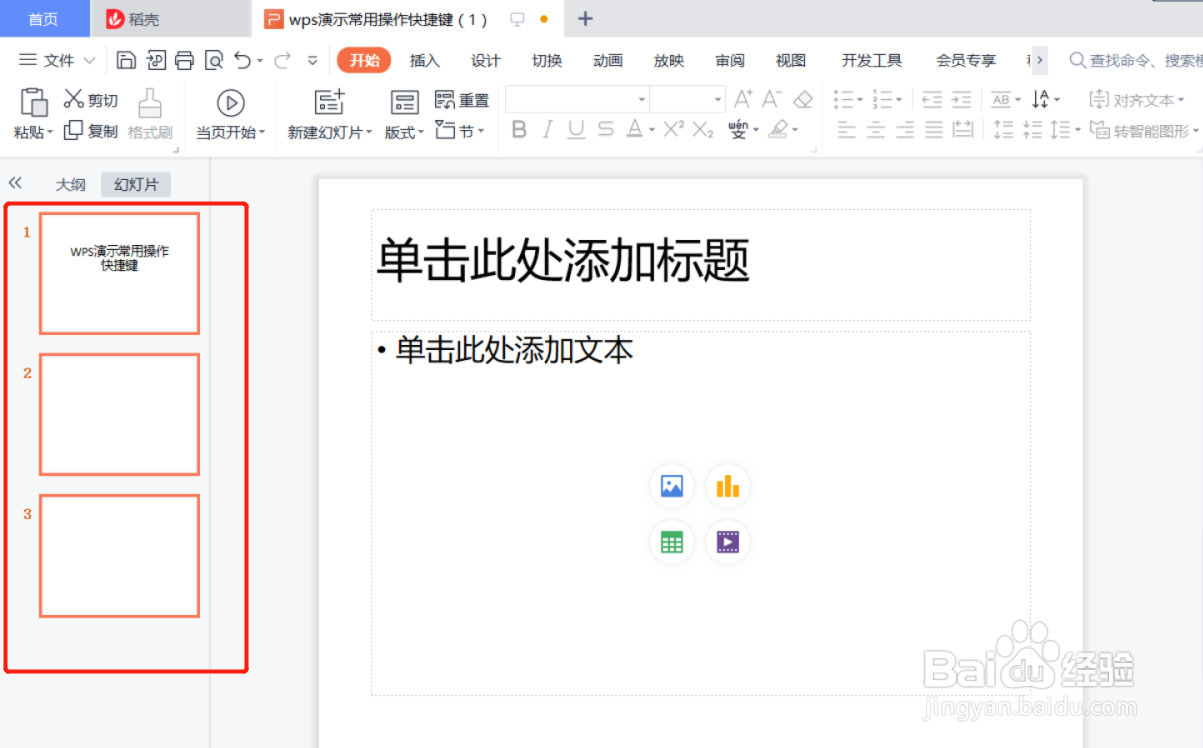Align text left icon
Image resolution: width=1203 pixels, height=748 pixels.
847,129
